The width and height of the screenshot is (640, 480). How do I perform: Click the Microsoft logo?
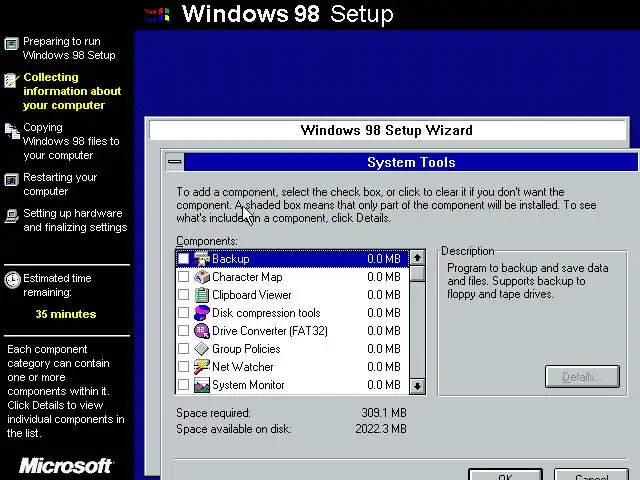coord(66,466)
